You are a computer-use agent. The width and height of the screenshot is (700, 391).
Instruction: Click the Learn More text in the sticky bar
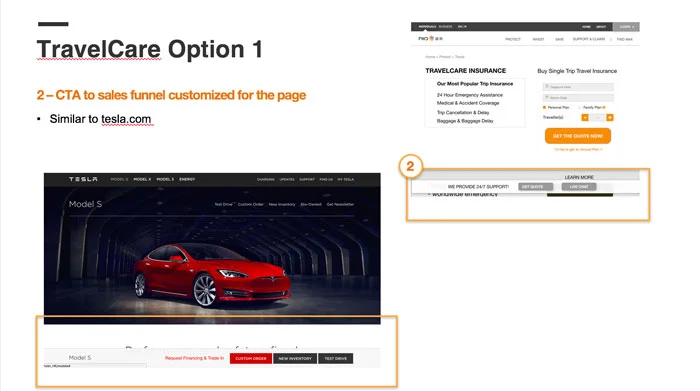(x=579, y=177)
